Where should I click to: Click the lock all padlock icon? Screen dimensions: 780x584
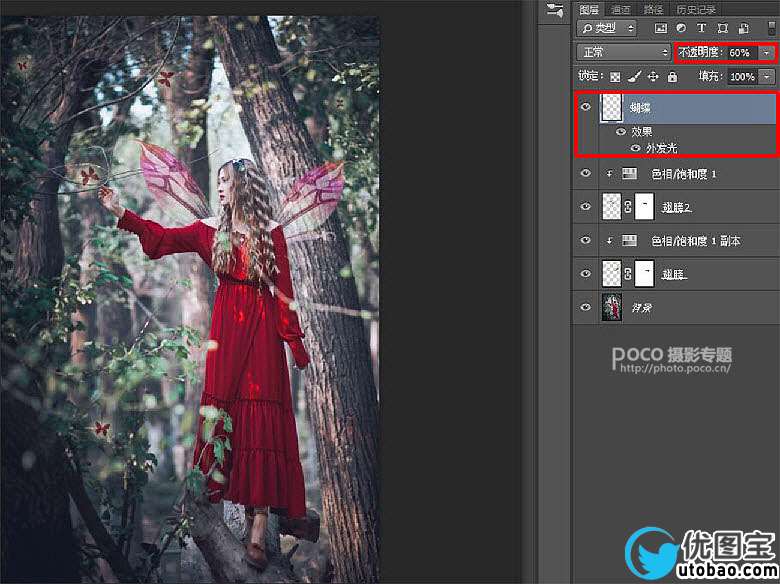click(672, 77)
